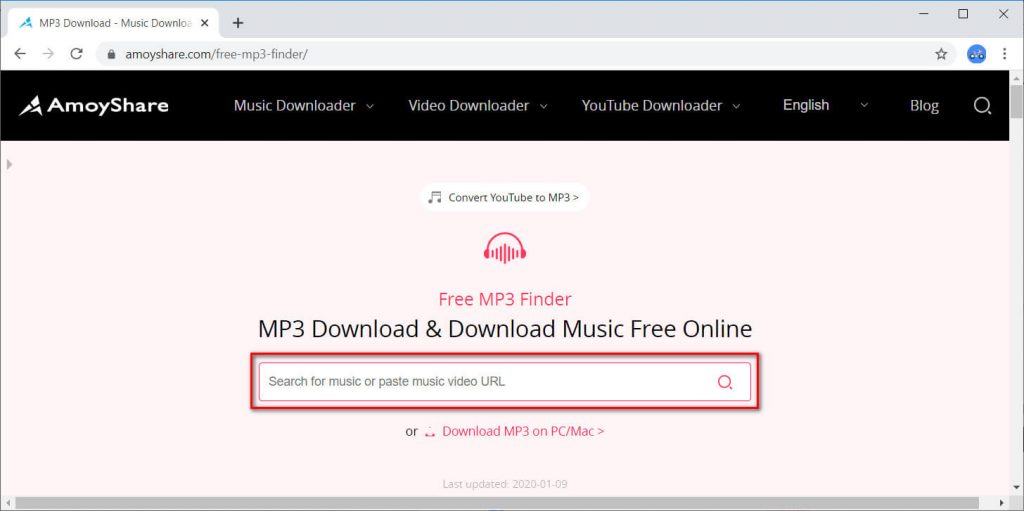This screenshot has height=511, width=1024.
Task: Click the scroll down arrow
Action: 1016,487
